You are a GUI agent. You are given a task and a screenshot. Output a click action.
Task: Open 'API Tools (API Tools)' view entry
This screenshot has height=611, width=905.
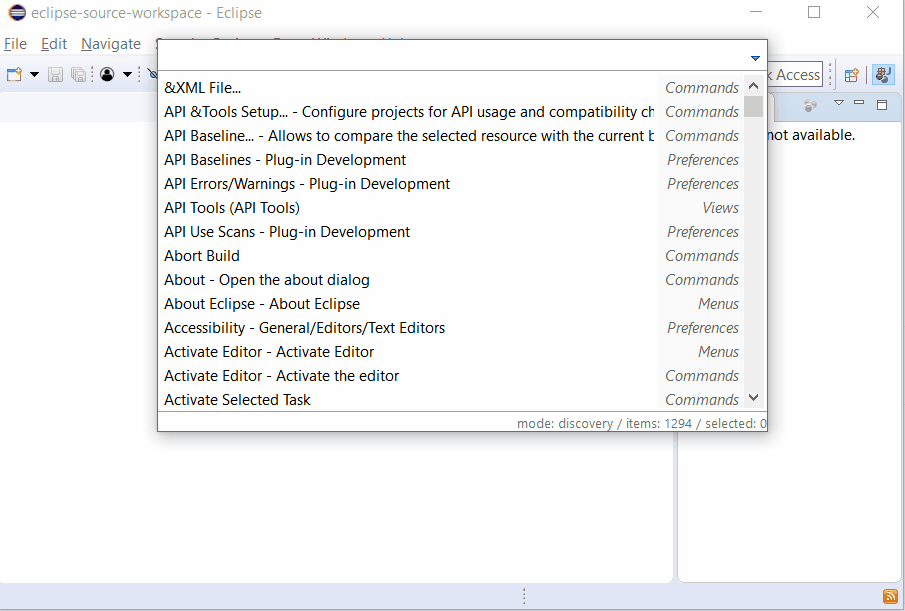tap(452, 208)
